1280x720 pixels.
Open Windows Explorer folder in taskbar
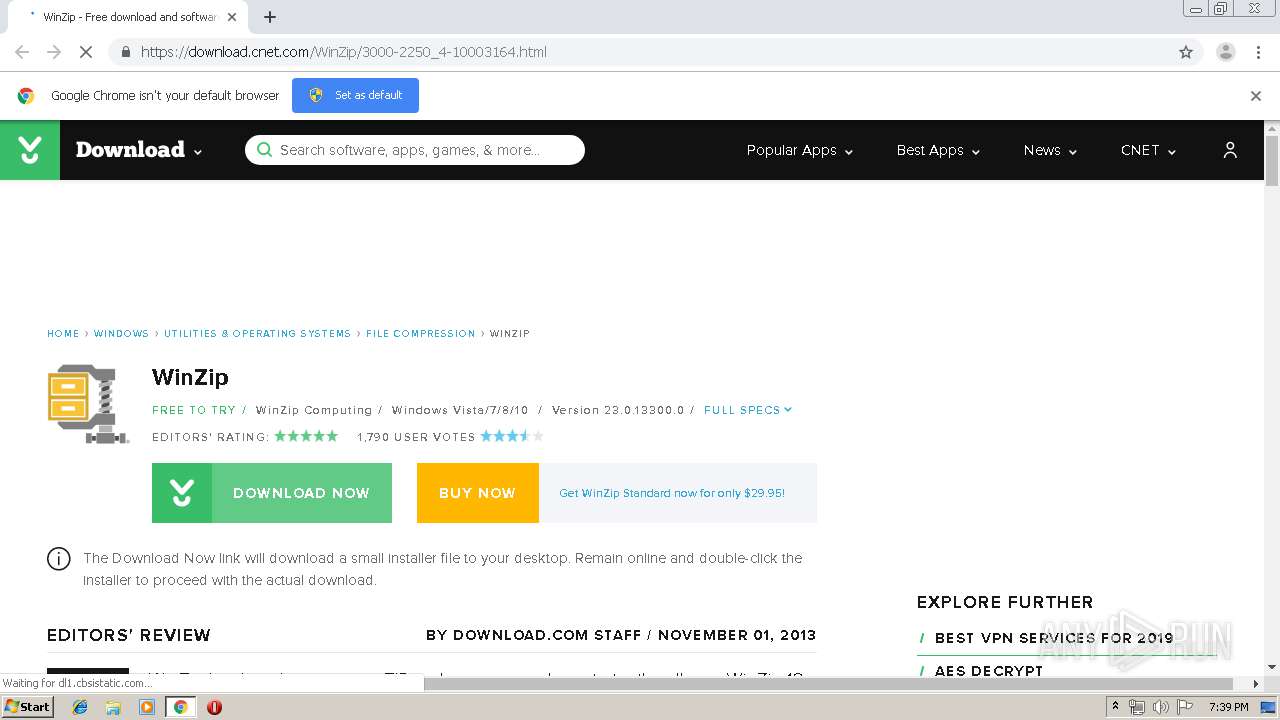coord(113,707)
